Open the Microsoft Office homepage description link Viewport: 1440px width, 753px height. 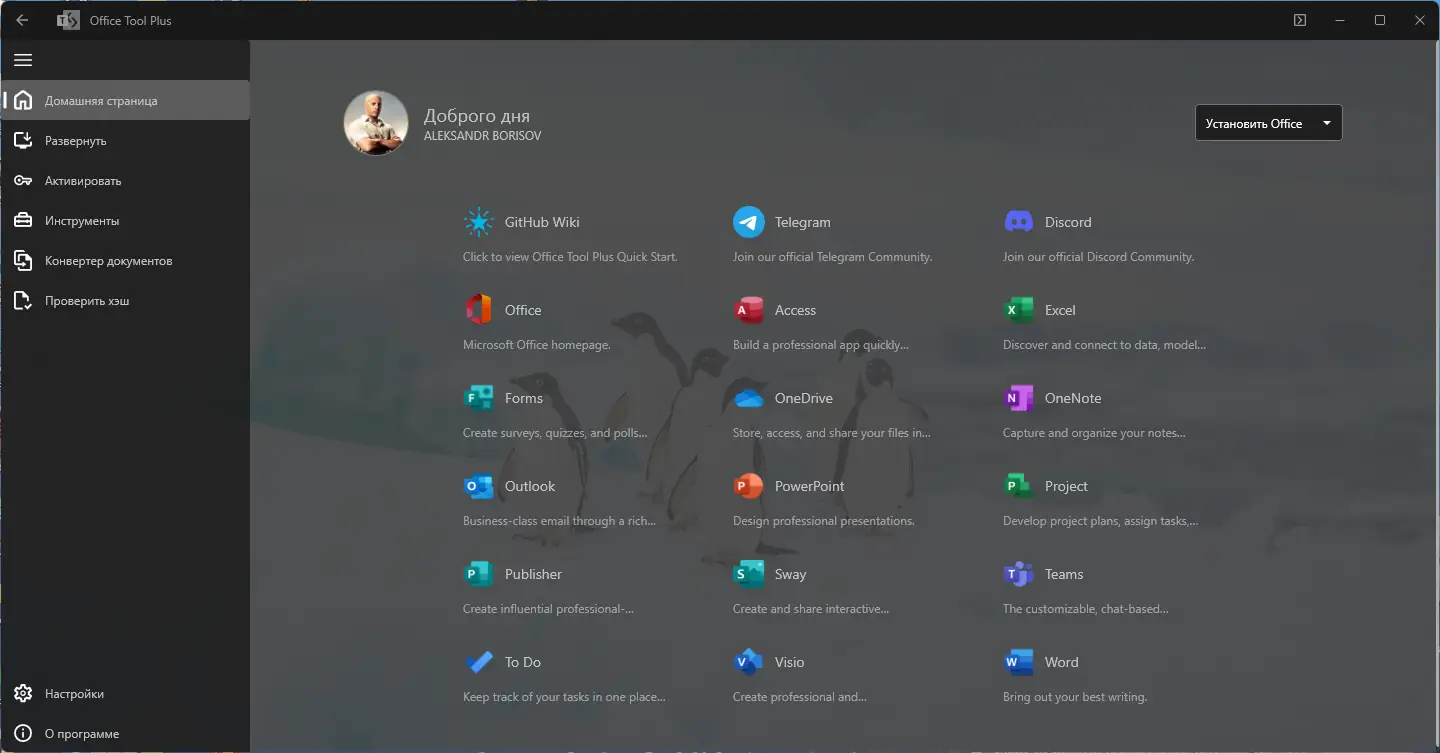pyautogui.click(x=537, y=345)
